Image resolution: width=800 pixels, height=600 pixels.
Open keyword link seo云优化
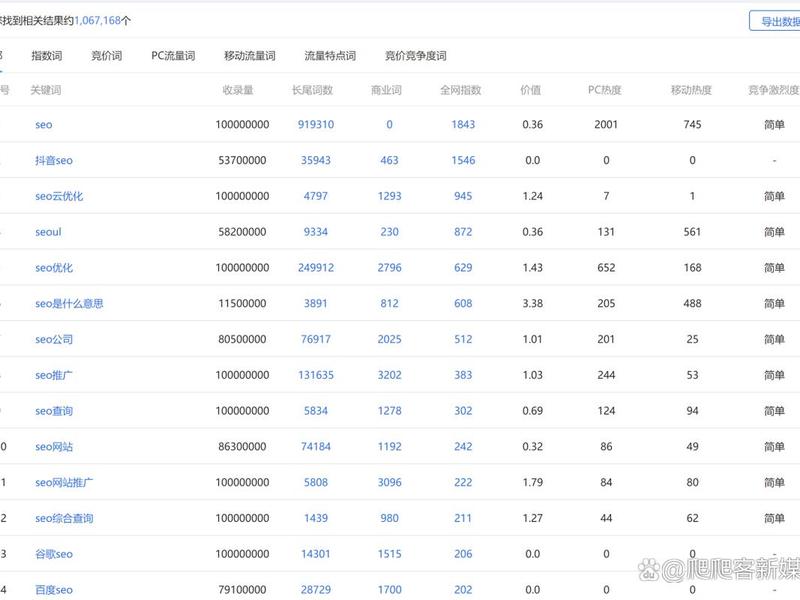click(x=59, y=196)
